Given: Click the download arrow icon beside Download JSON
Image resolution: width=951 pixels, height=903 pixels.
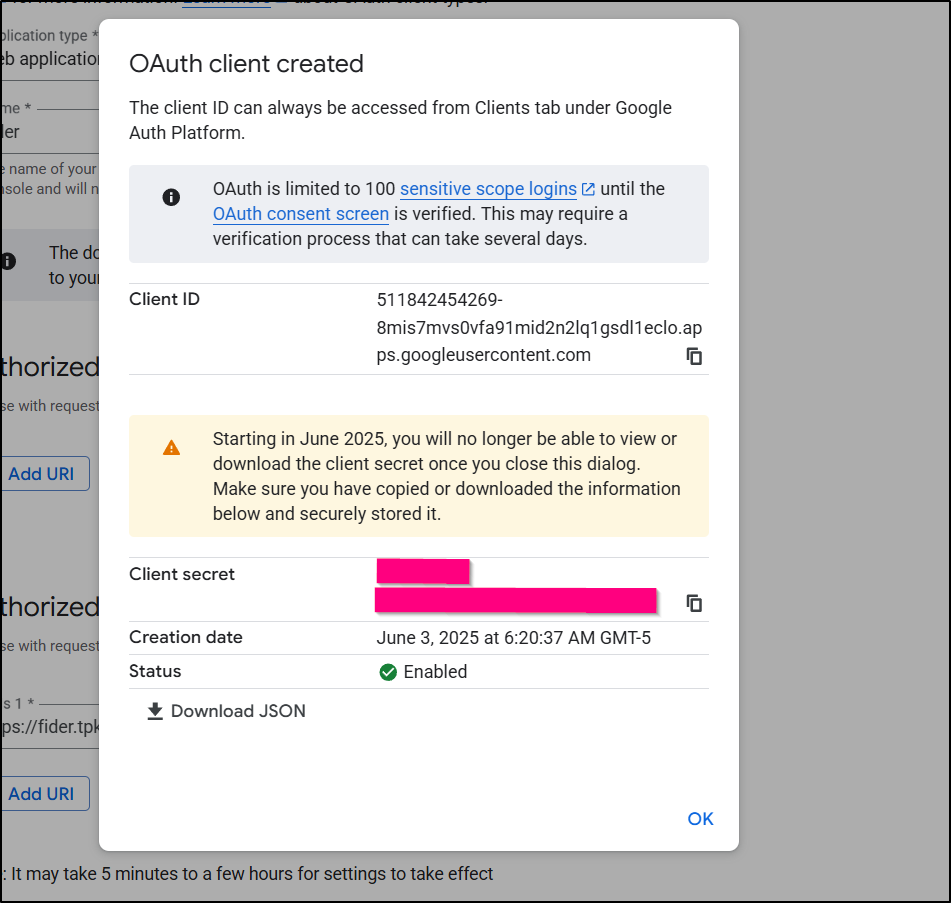Looking at the screenshot, I should [x=155, y=711].
